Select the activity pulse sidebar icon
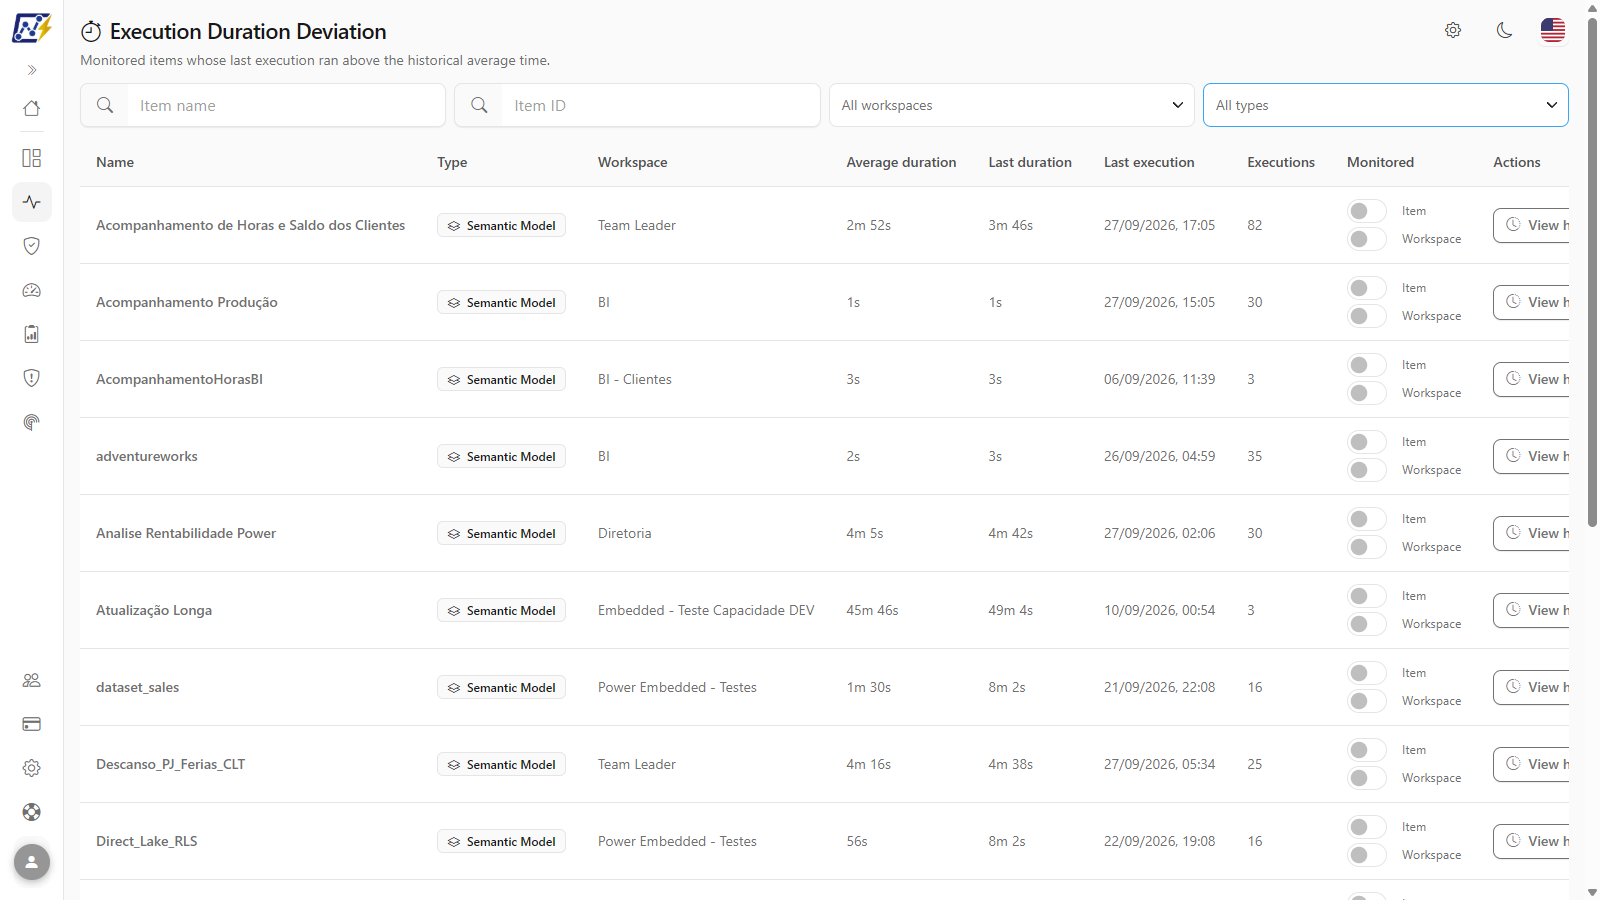The width and height of the screenshot is (1600, 900). (x=32, y=202)
